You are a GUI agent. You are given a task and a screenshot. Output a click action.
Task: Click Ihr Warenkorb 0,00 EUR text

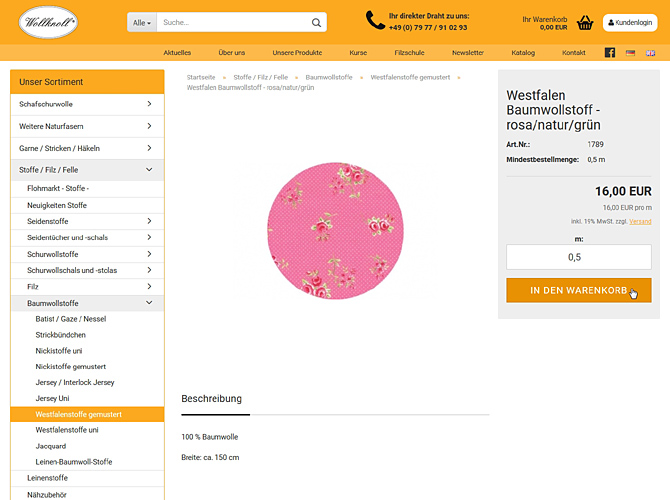(x=545, y=23)
